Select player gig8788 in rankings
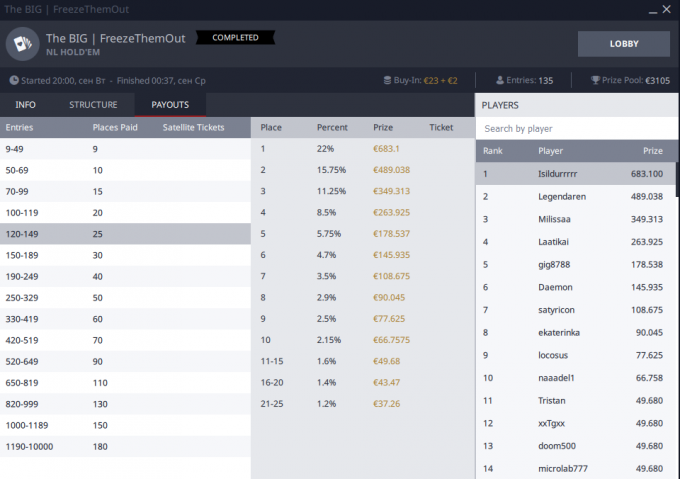 tap(575, 264)
